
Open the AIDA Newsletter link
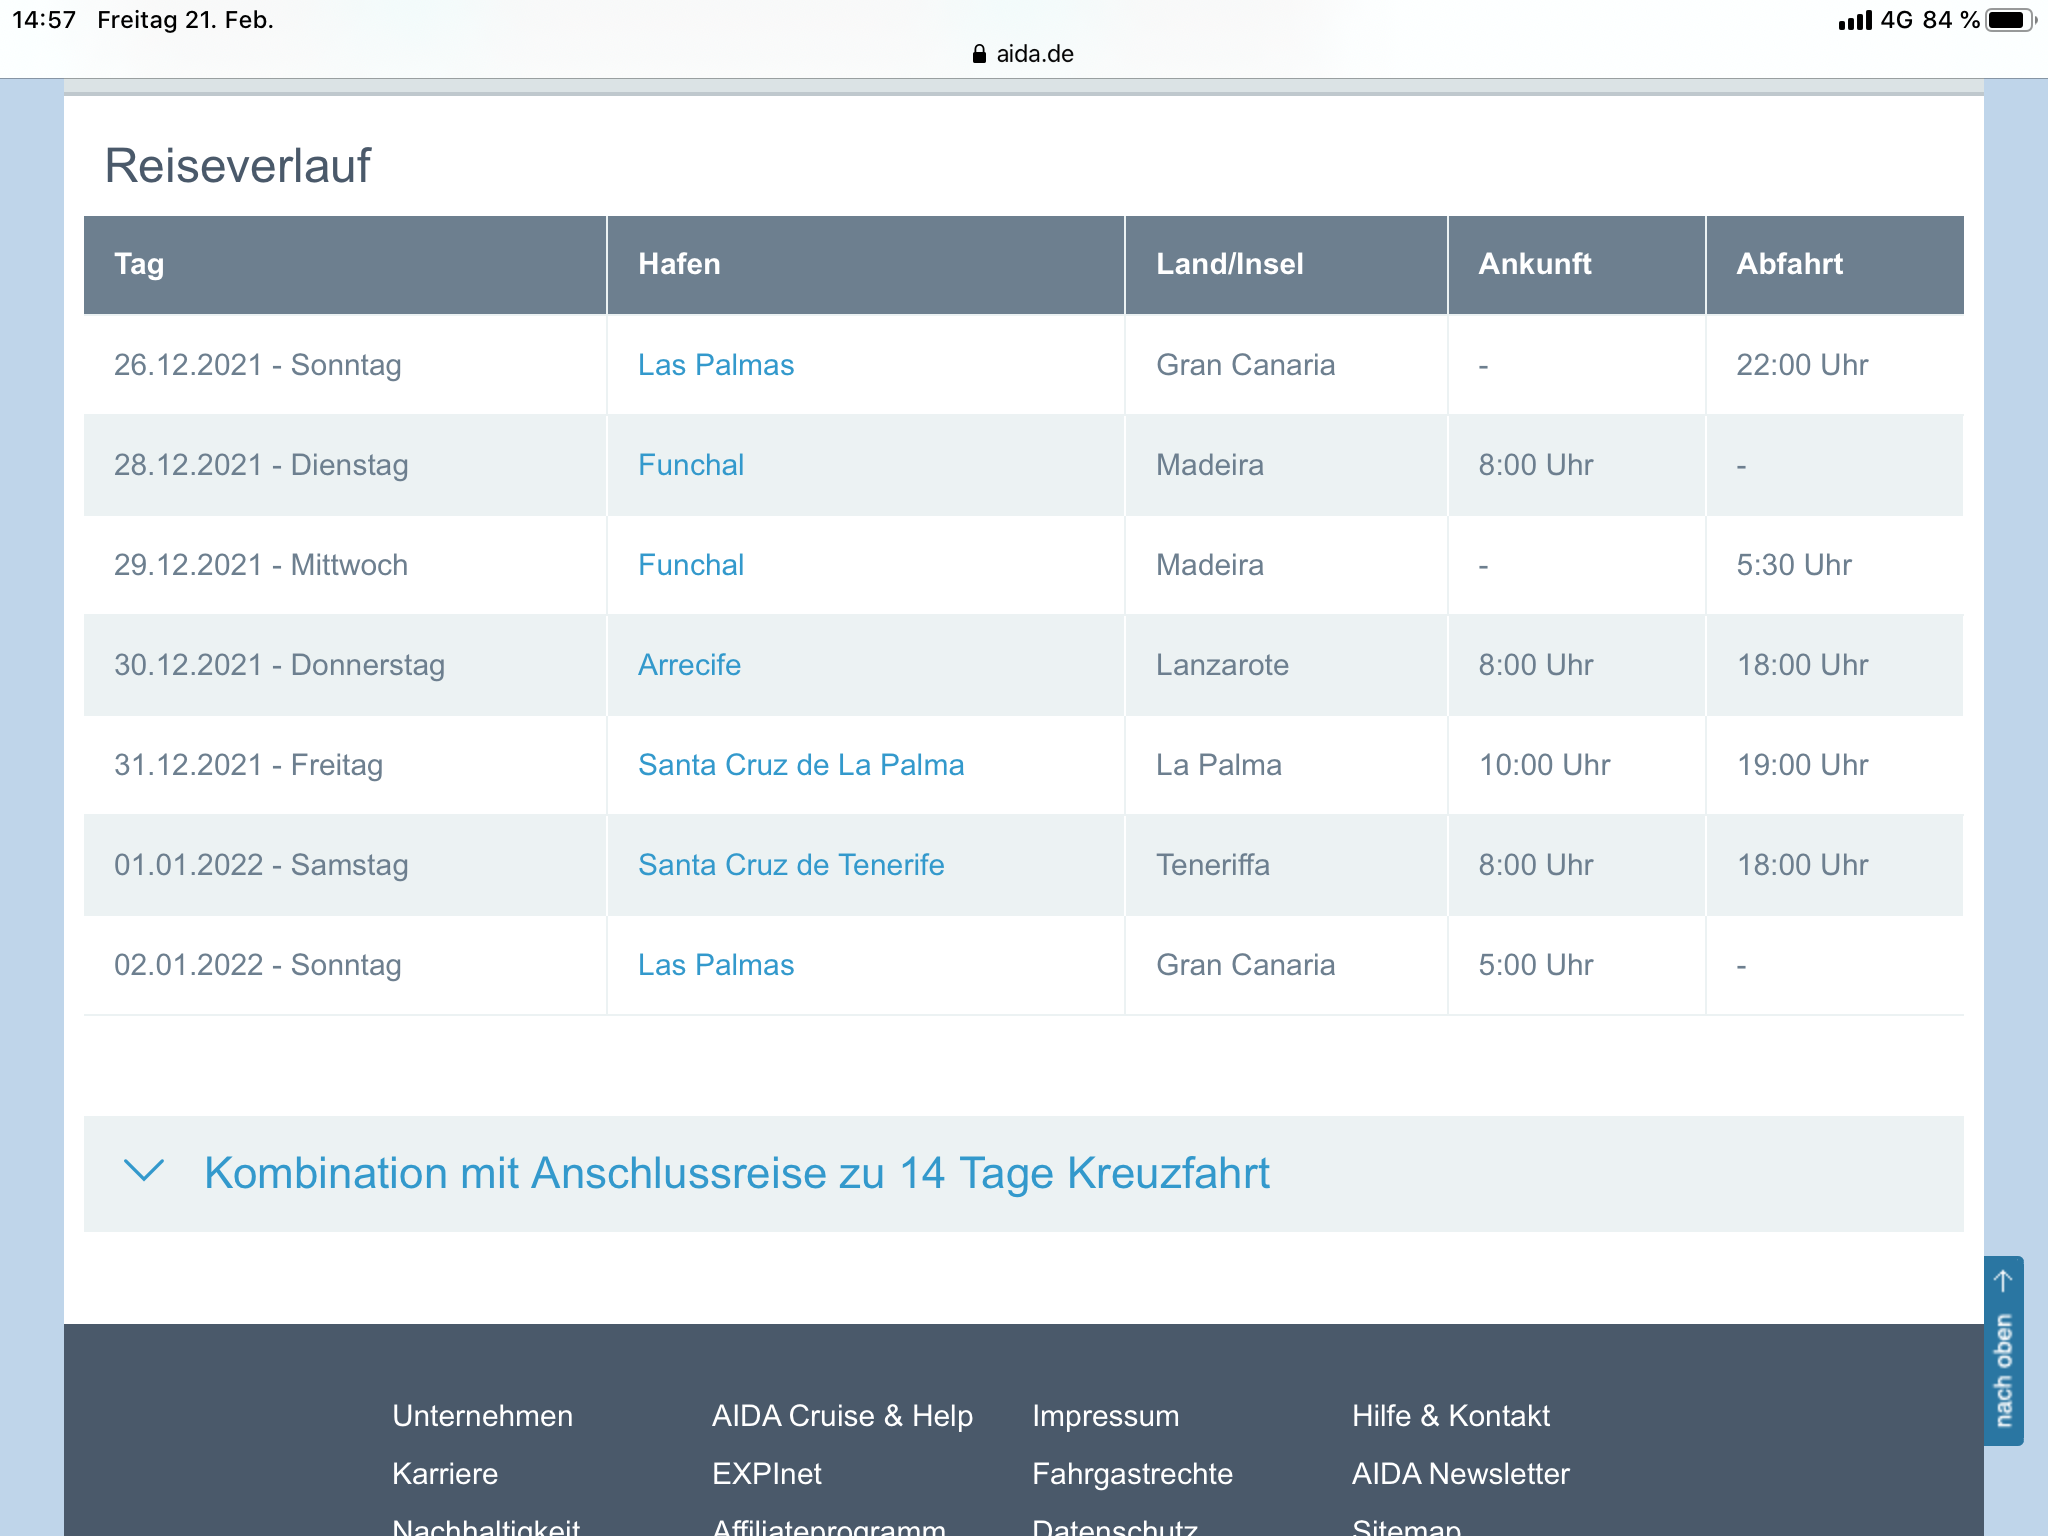click(1460, 1474)
